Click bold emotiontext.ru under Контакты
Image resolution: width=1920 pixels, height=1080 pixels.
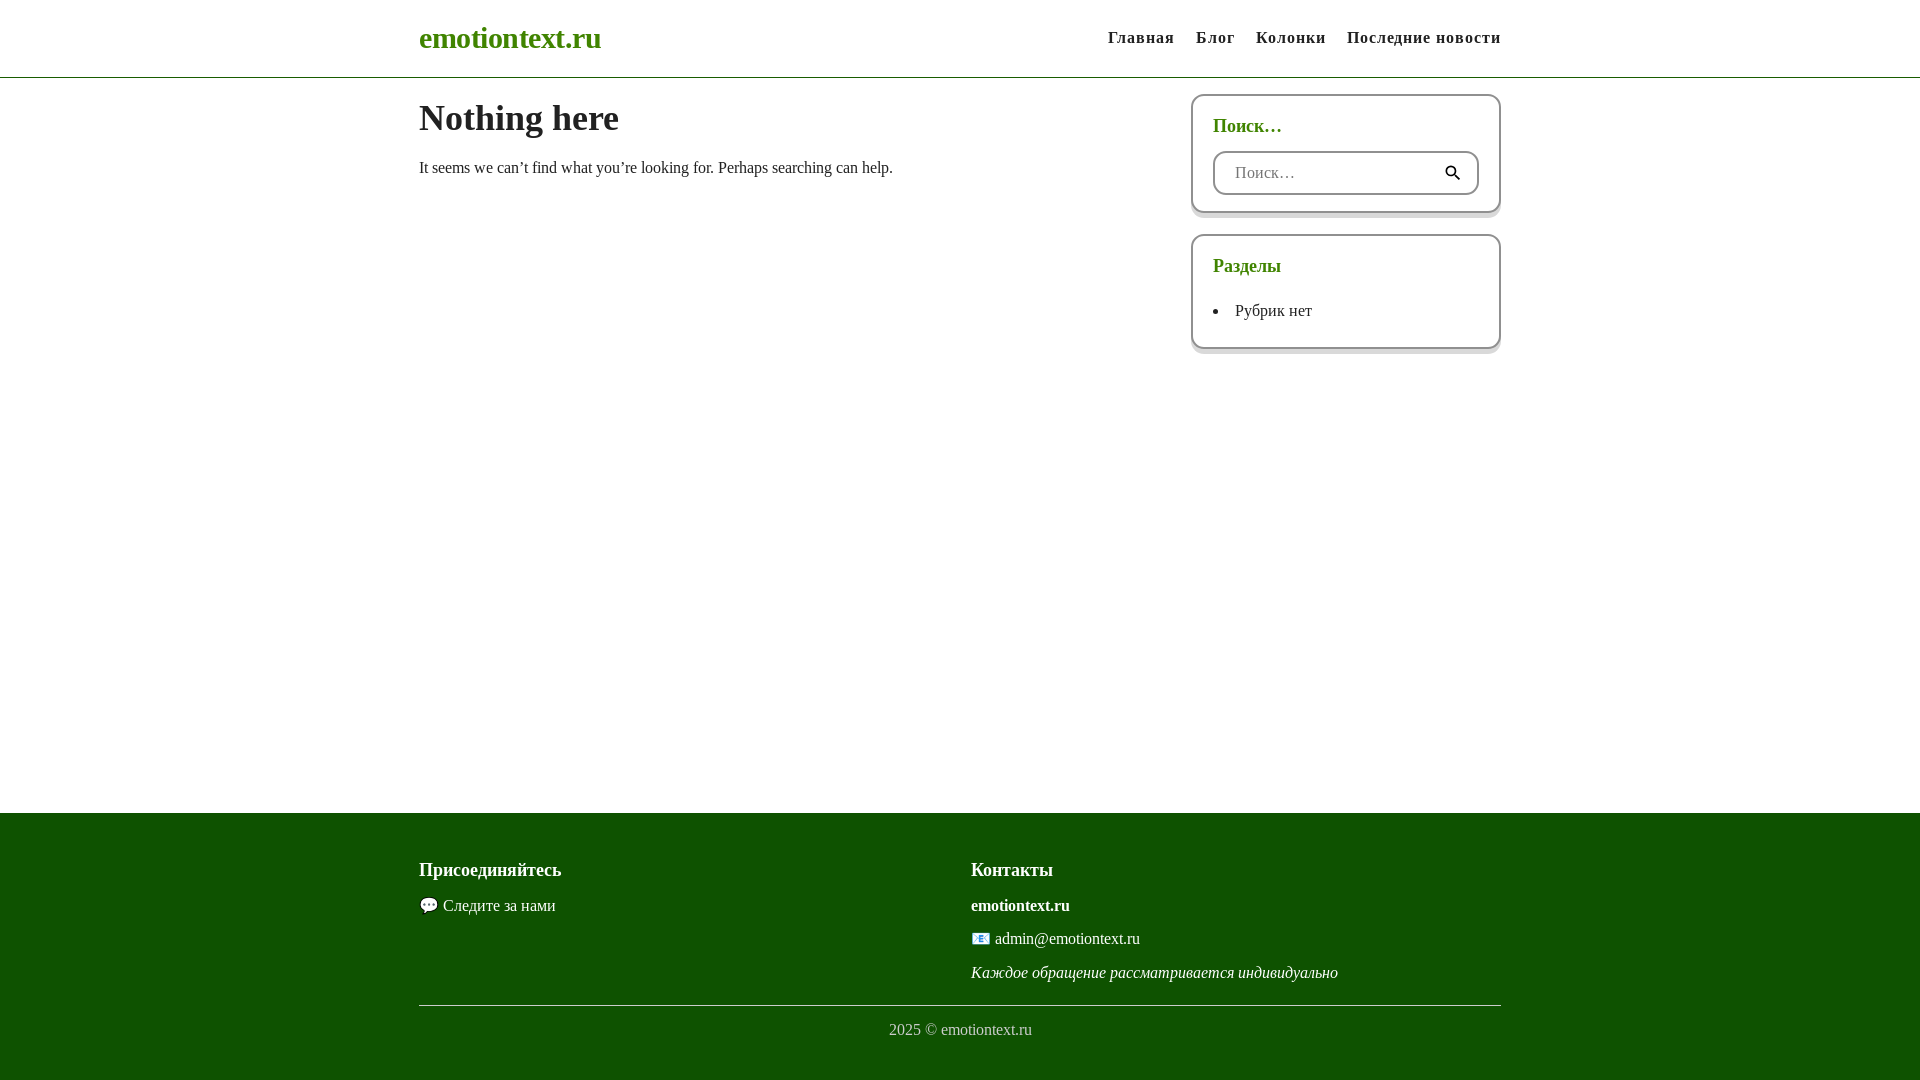pyautogui.click(x=1020, y=905)
